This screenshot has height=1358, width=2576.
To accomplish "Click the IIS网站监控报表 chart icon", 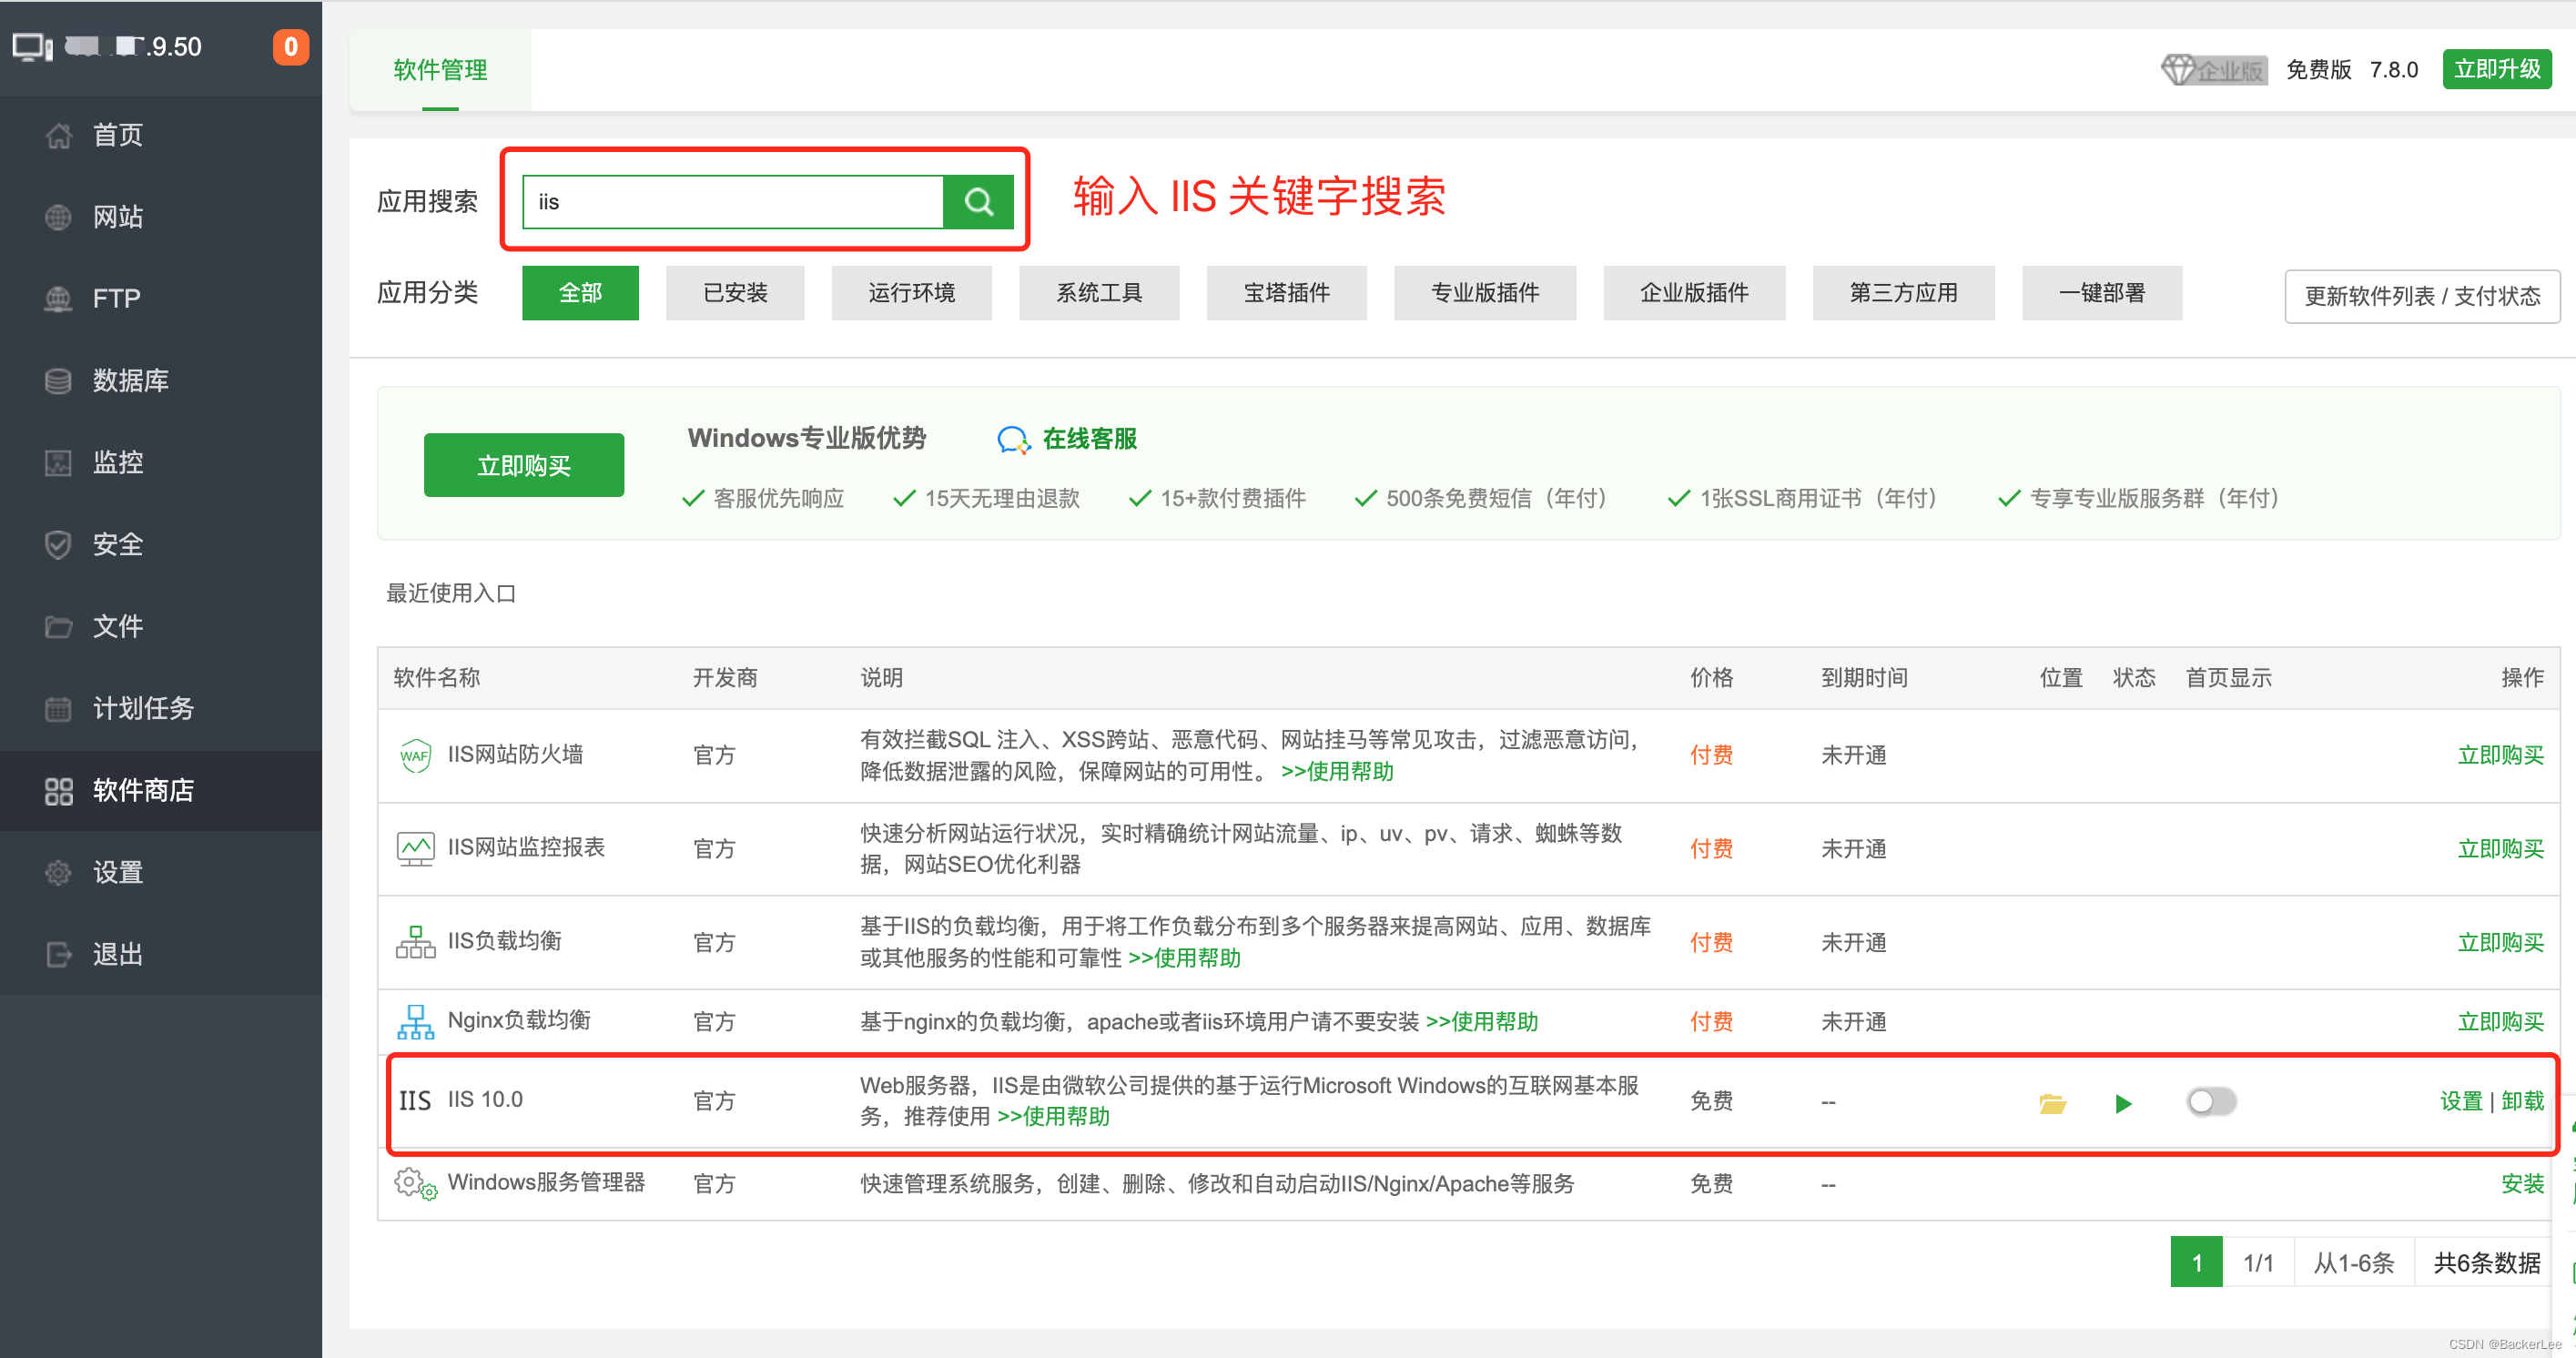I will 415,848.
